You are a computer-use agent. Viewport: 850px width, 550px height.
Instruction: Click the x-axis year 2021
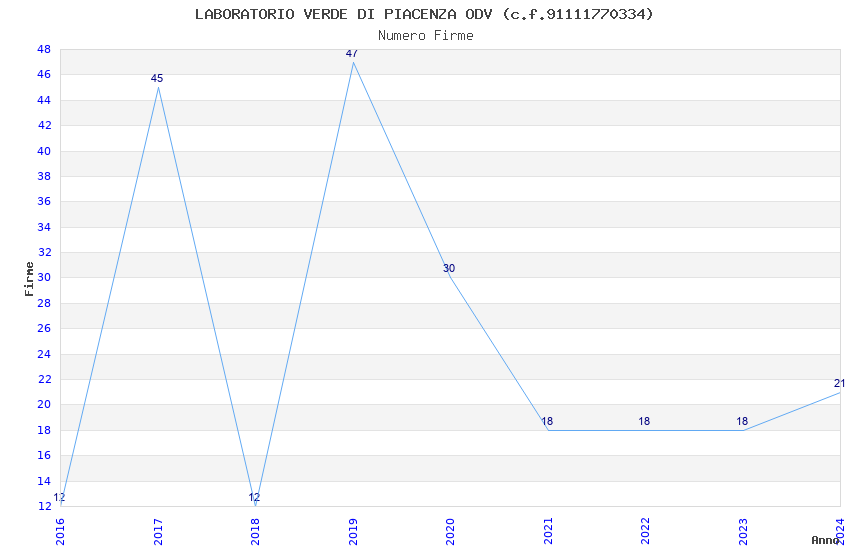tap(548, 532)
